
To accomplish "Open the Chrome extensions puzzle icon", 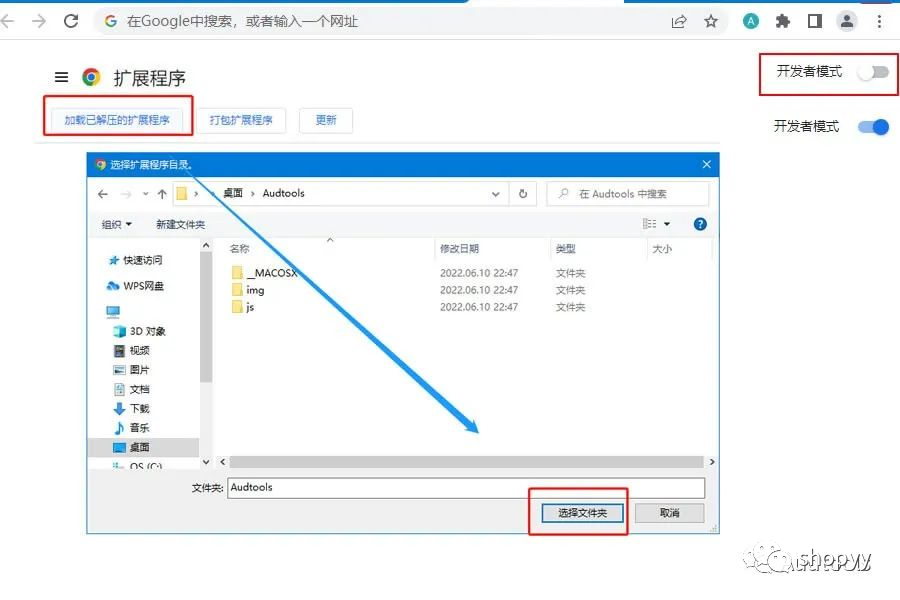I will pos(783,20).
